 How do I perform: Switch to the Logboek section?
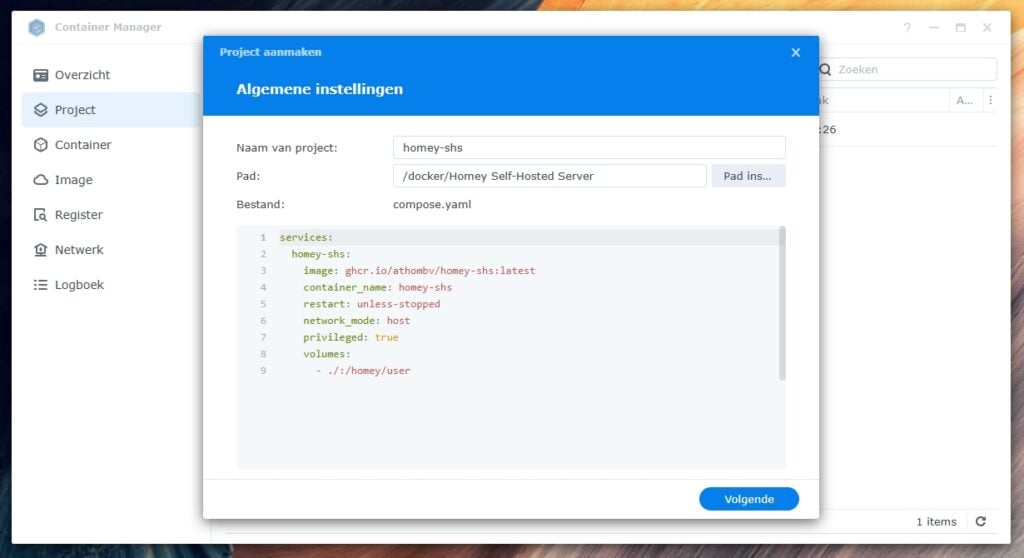click(x=79, y=285)
